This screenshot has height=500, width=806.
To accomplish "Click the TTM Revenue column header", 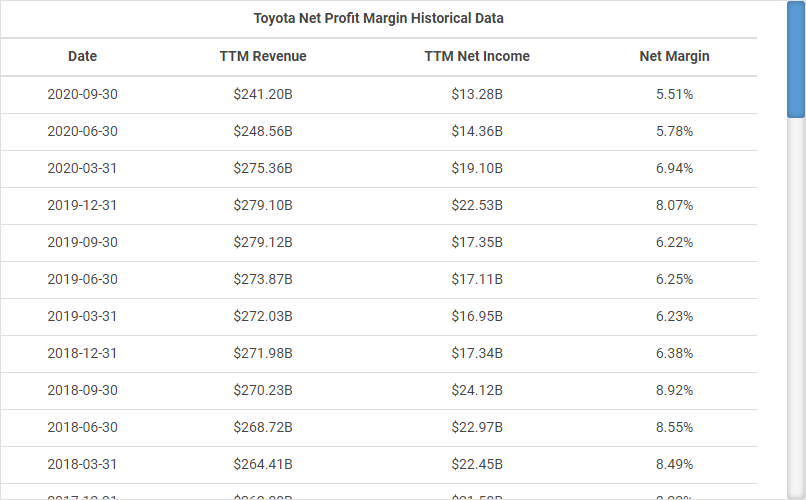I will [x=263, y=57].
